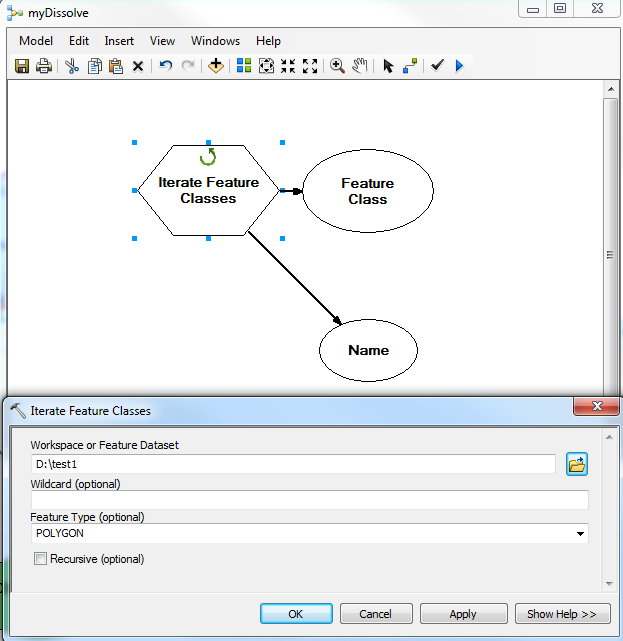
Task: Open the Help menu
Action: pos(269,41)
